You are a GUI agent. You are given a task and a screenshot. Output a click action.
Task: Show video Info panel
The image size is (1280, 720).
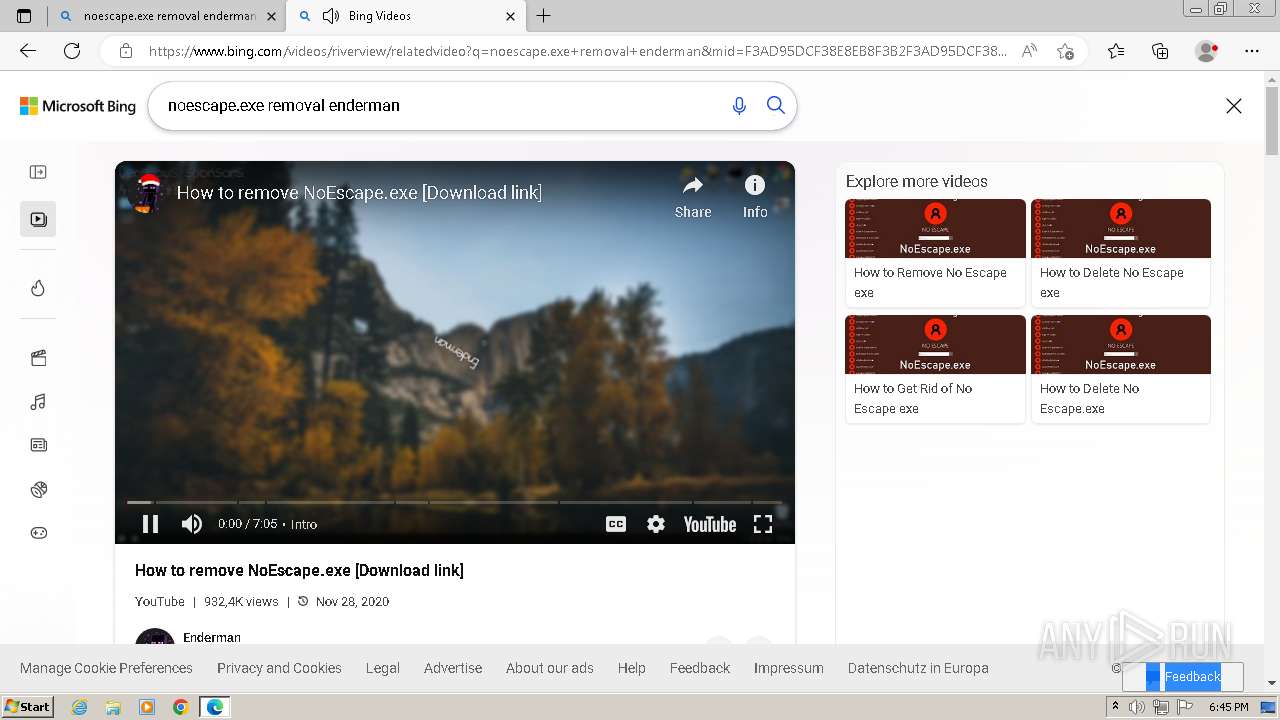point(755,197)
